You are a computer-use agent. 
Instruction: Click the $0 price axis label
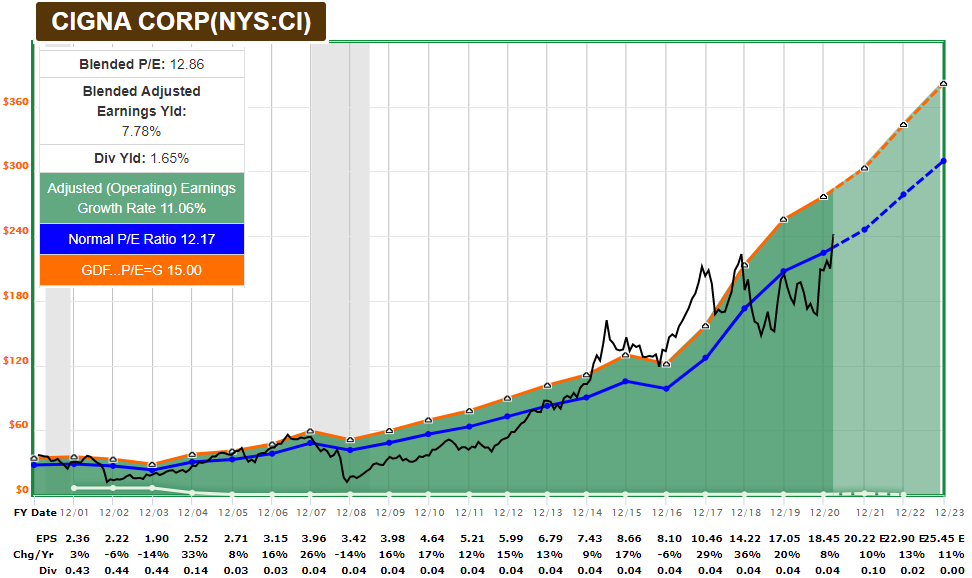(x=22, y=490)
